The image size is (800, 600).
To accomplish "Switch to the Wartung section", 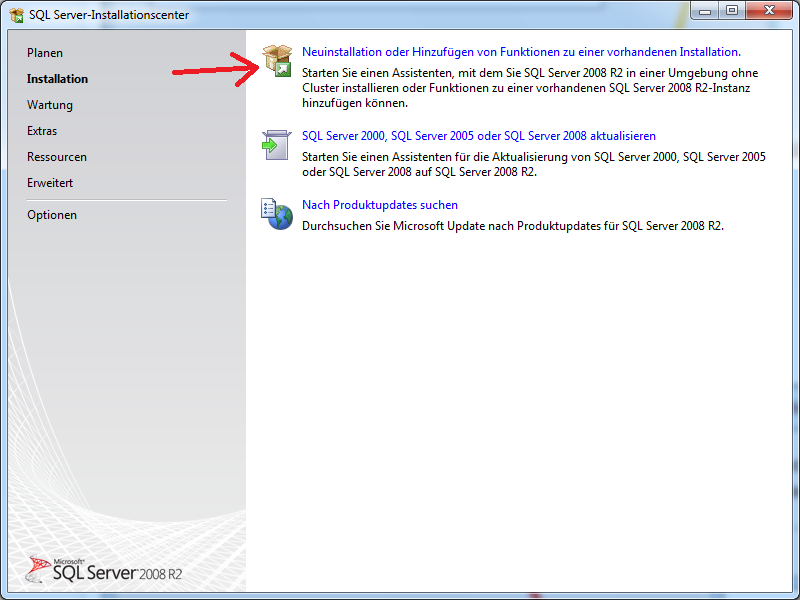I will pyautogui.click(x=50, y=105).
